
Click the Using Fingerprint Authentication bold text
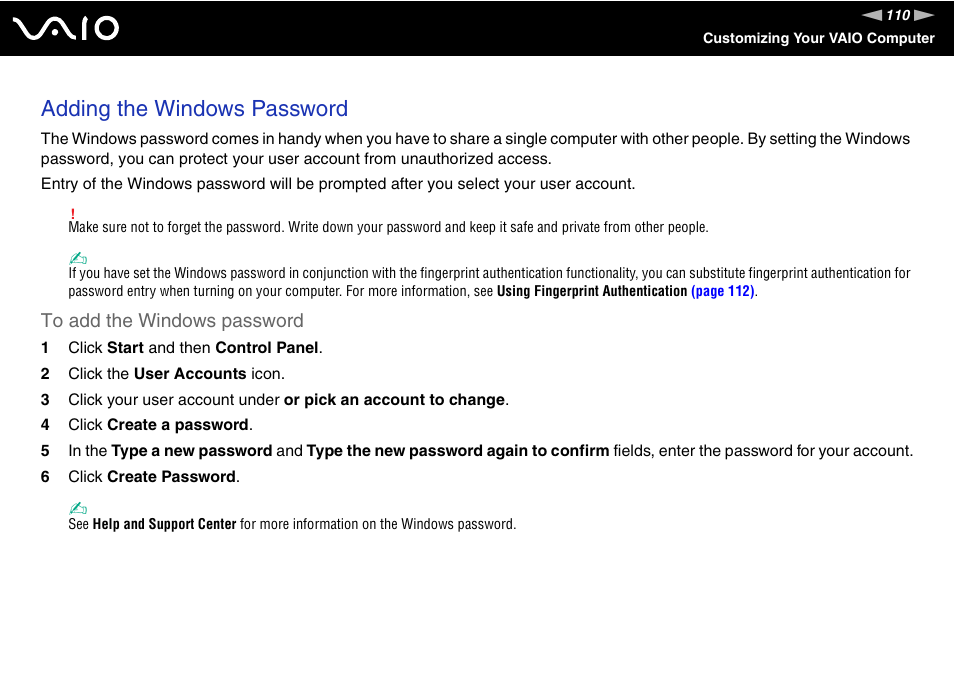tap(592, 291)
